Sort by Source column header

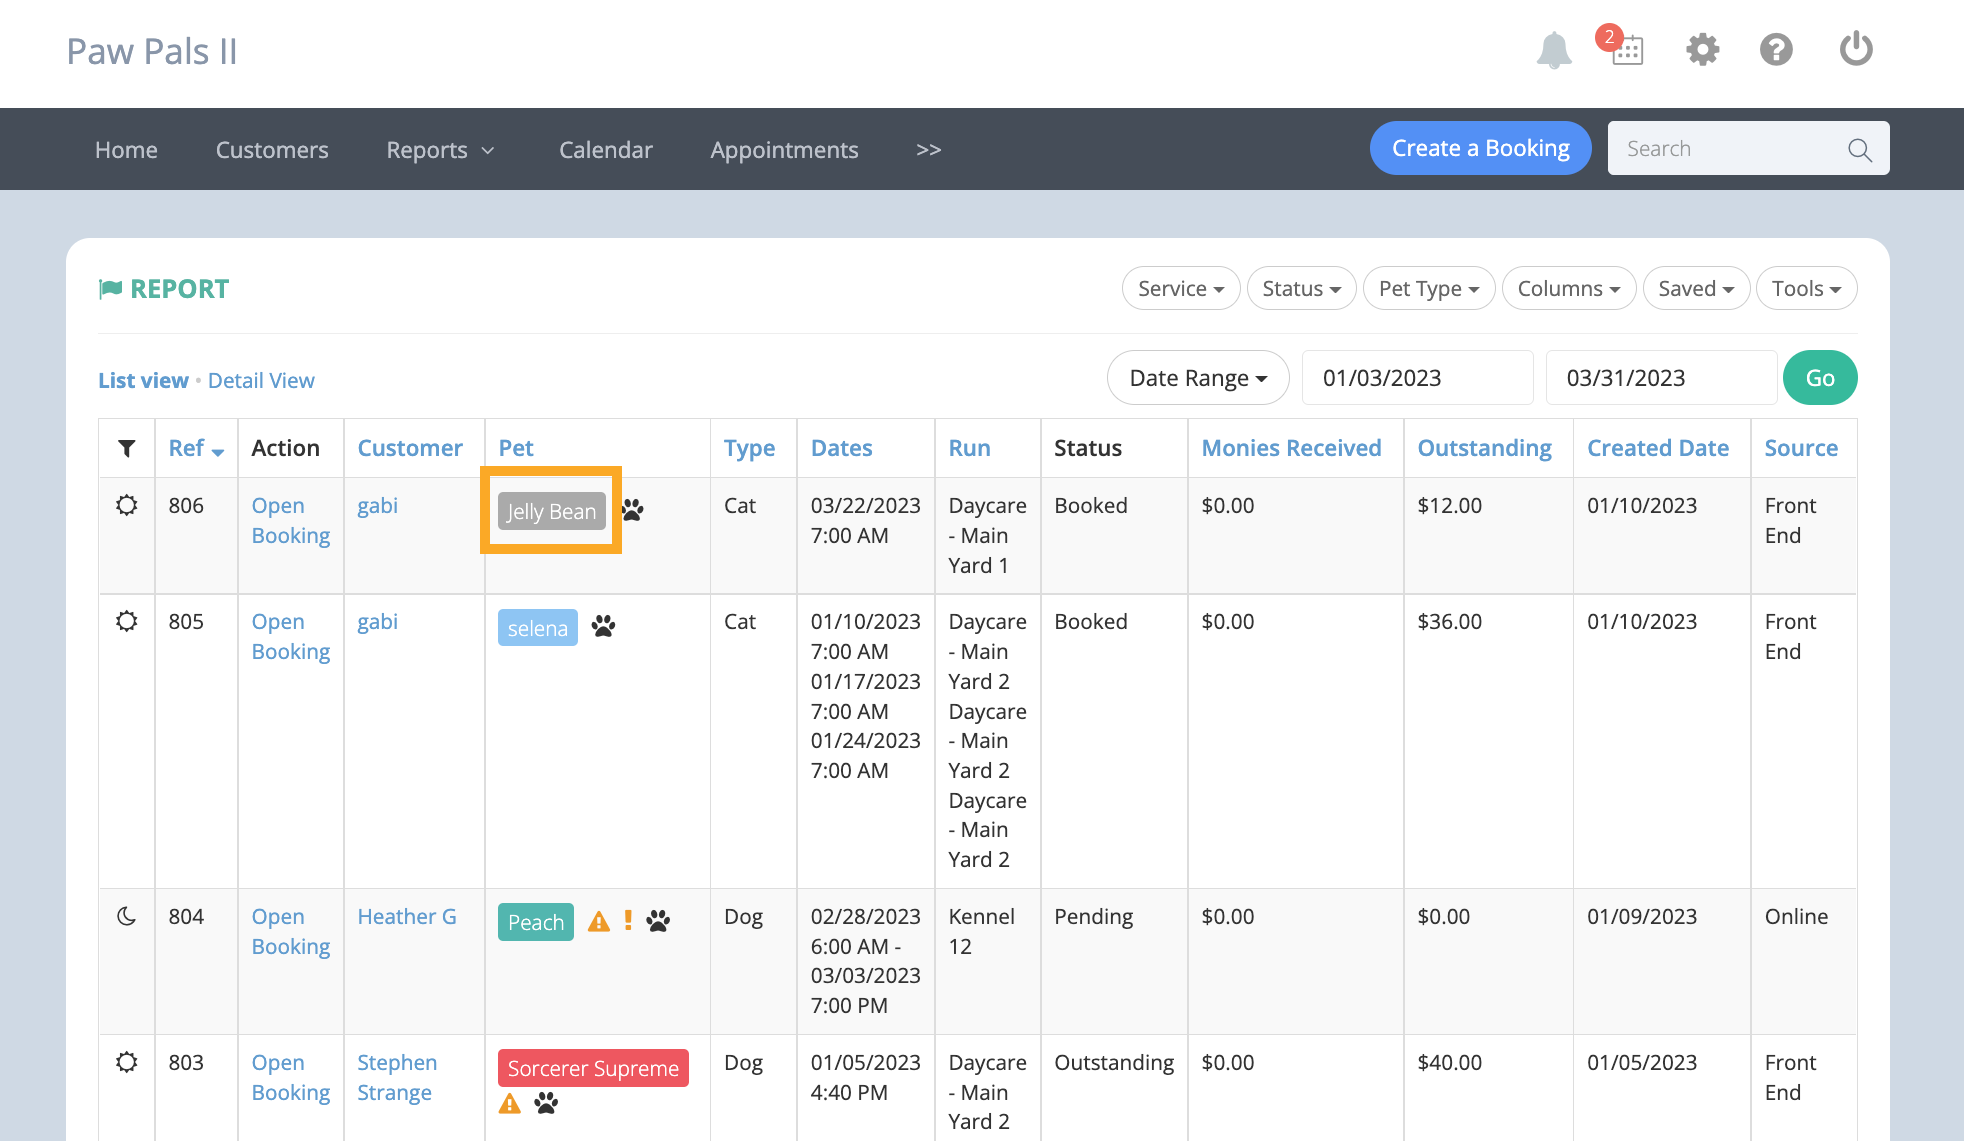tap(1800, 448)
